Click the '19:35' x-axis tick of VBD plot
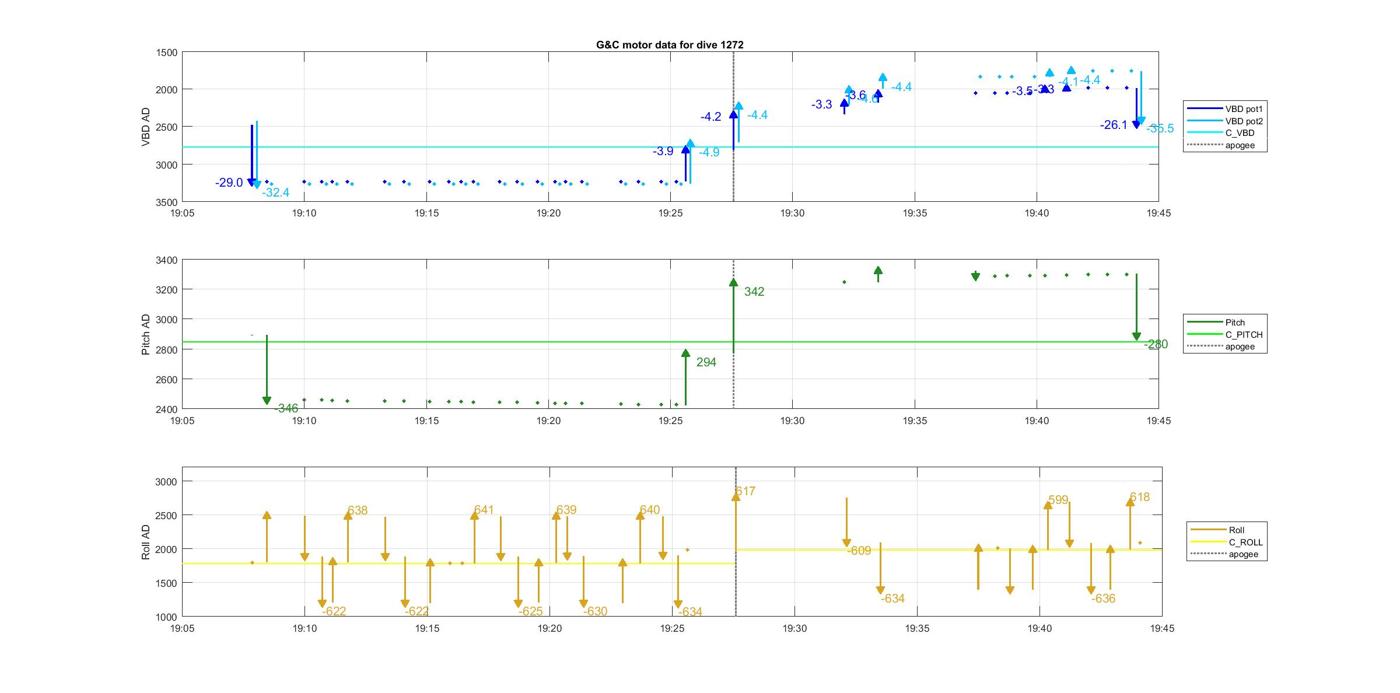Viewport: 1400px width, 693px height. (915, 213)
